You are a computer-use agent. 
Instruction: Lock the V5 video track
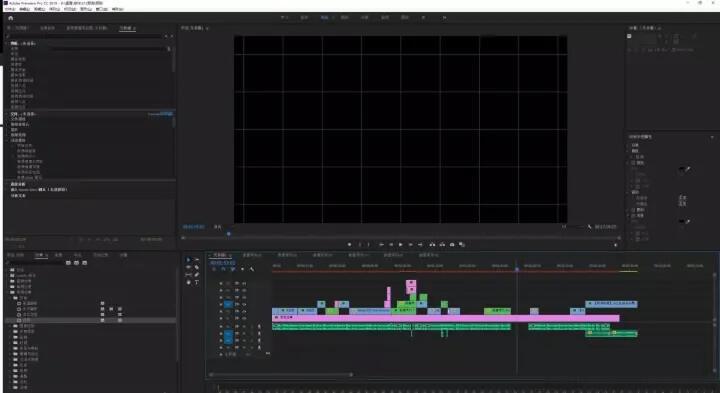(221, 291)
